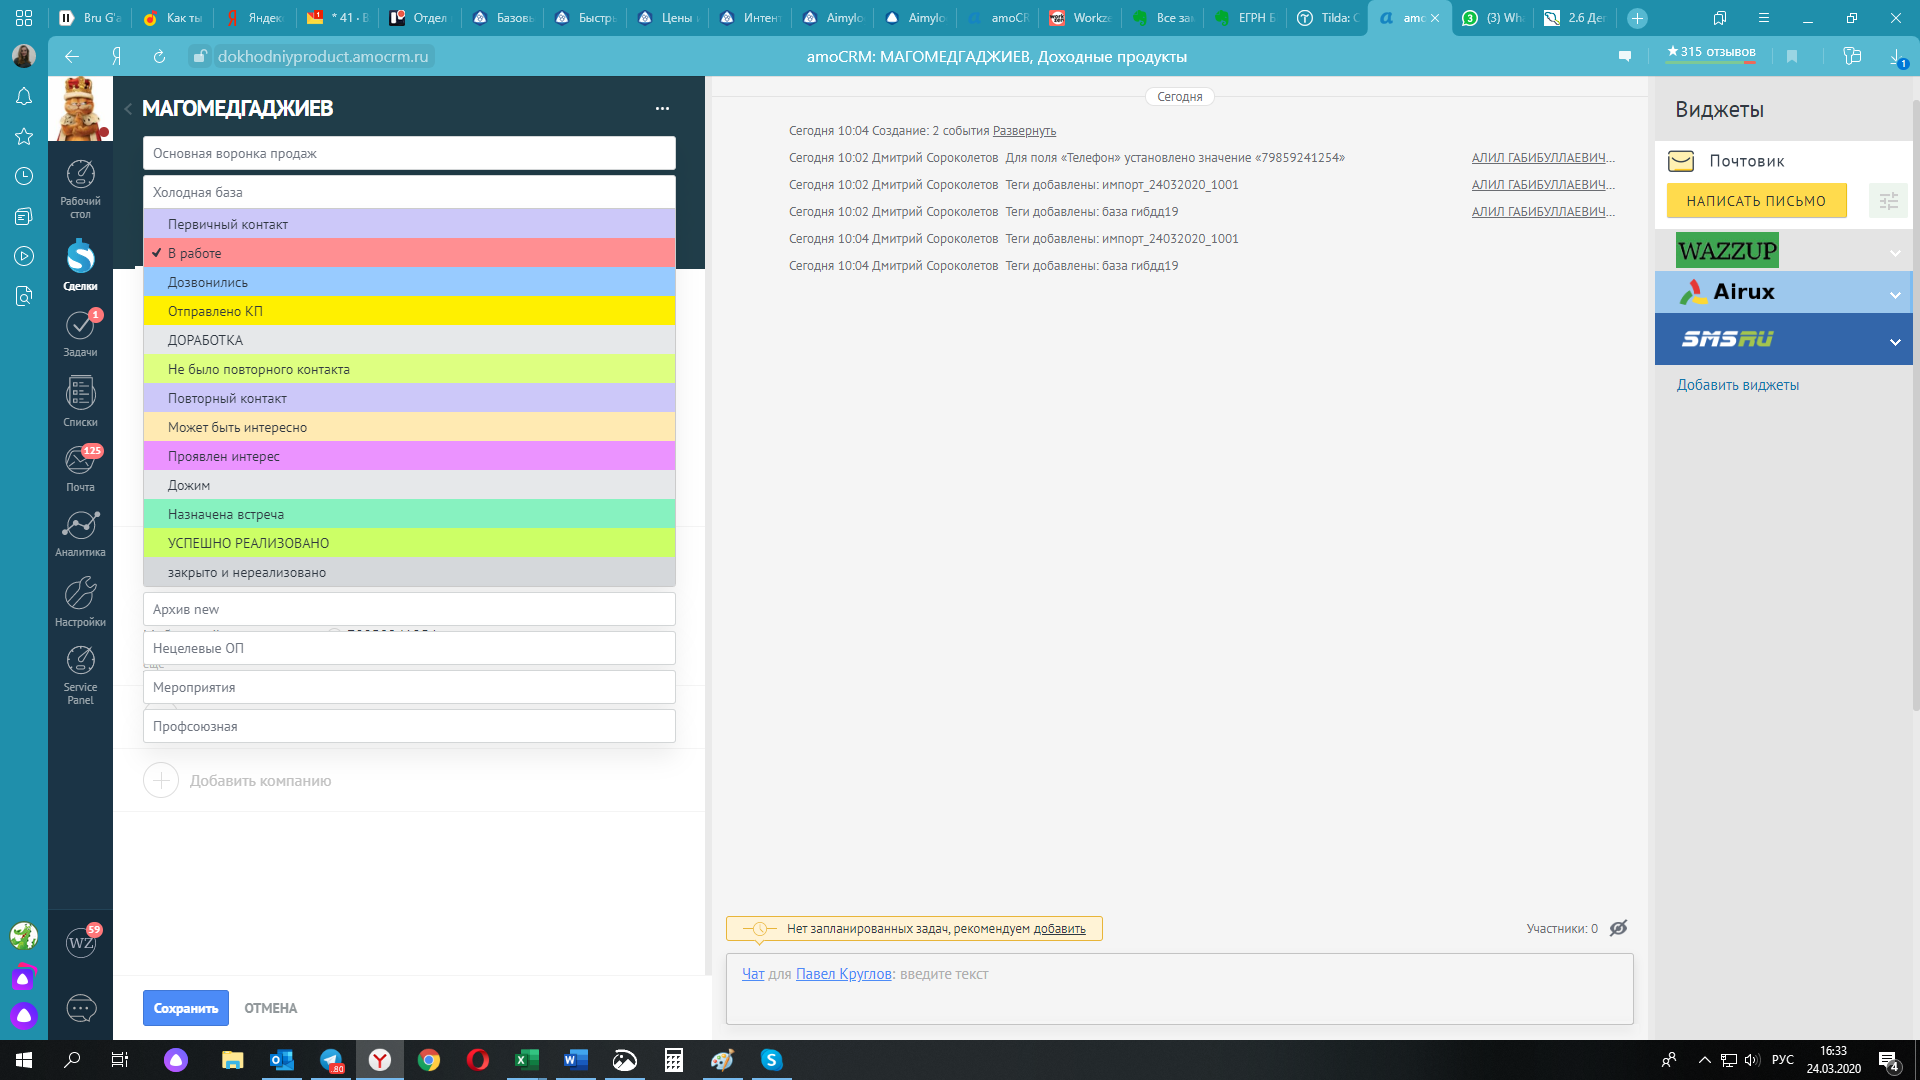Click the Аналитика (Analytics) sidebar icon

80,533
